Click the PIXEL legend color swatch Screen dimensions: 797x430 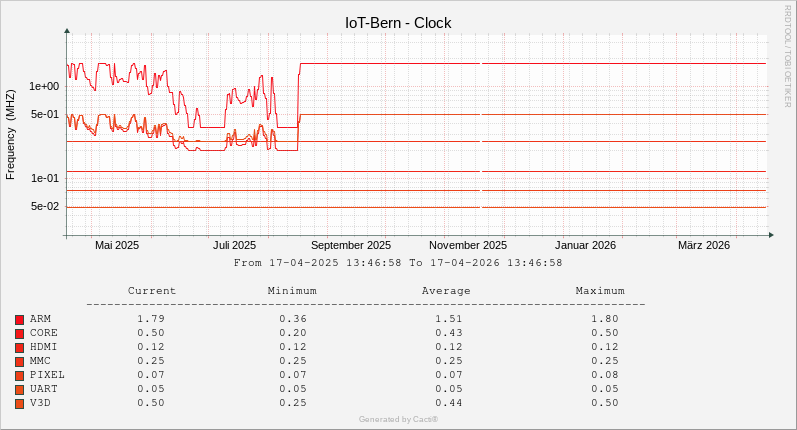tap(19, 375)
